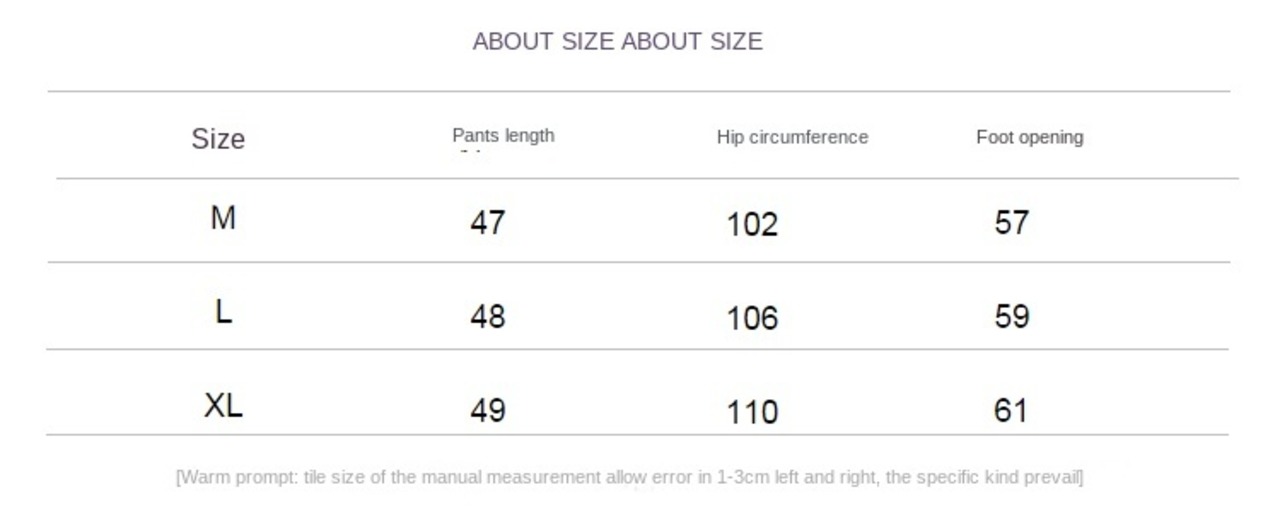Select hip circumference value 106

(x=752, y=319)
